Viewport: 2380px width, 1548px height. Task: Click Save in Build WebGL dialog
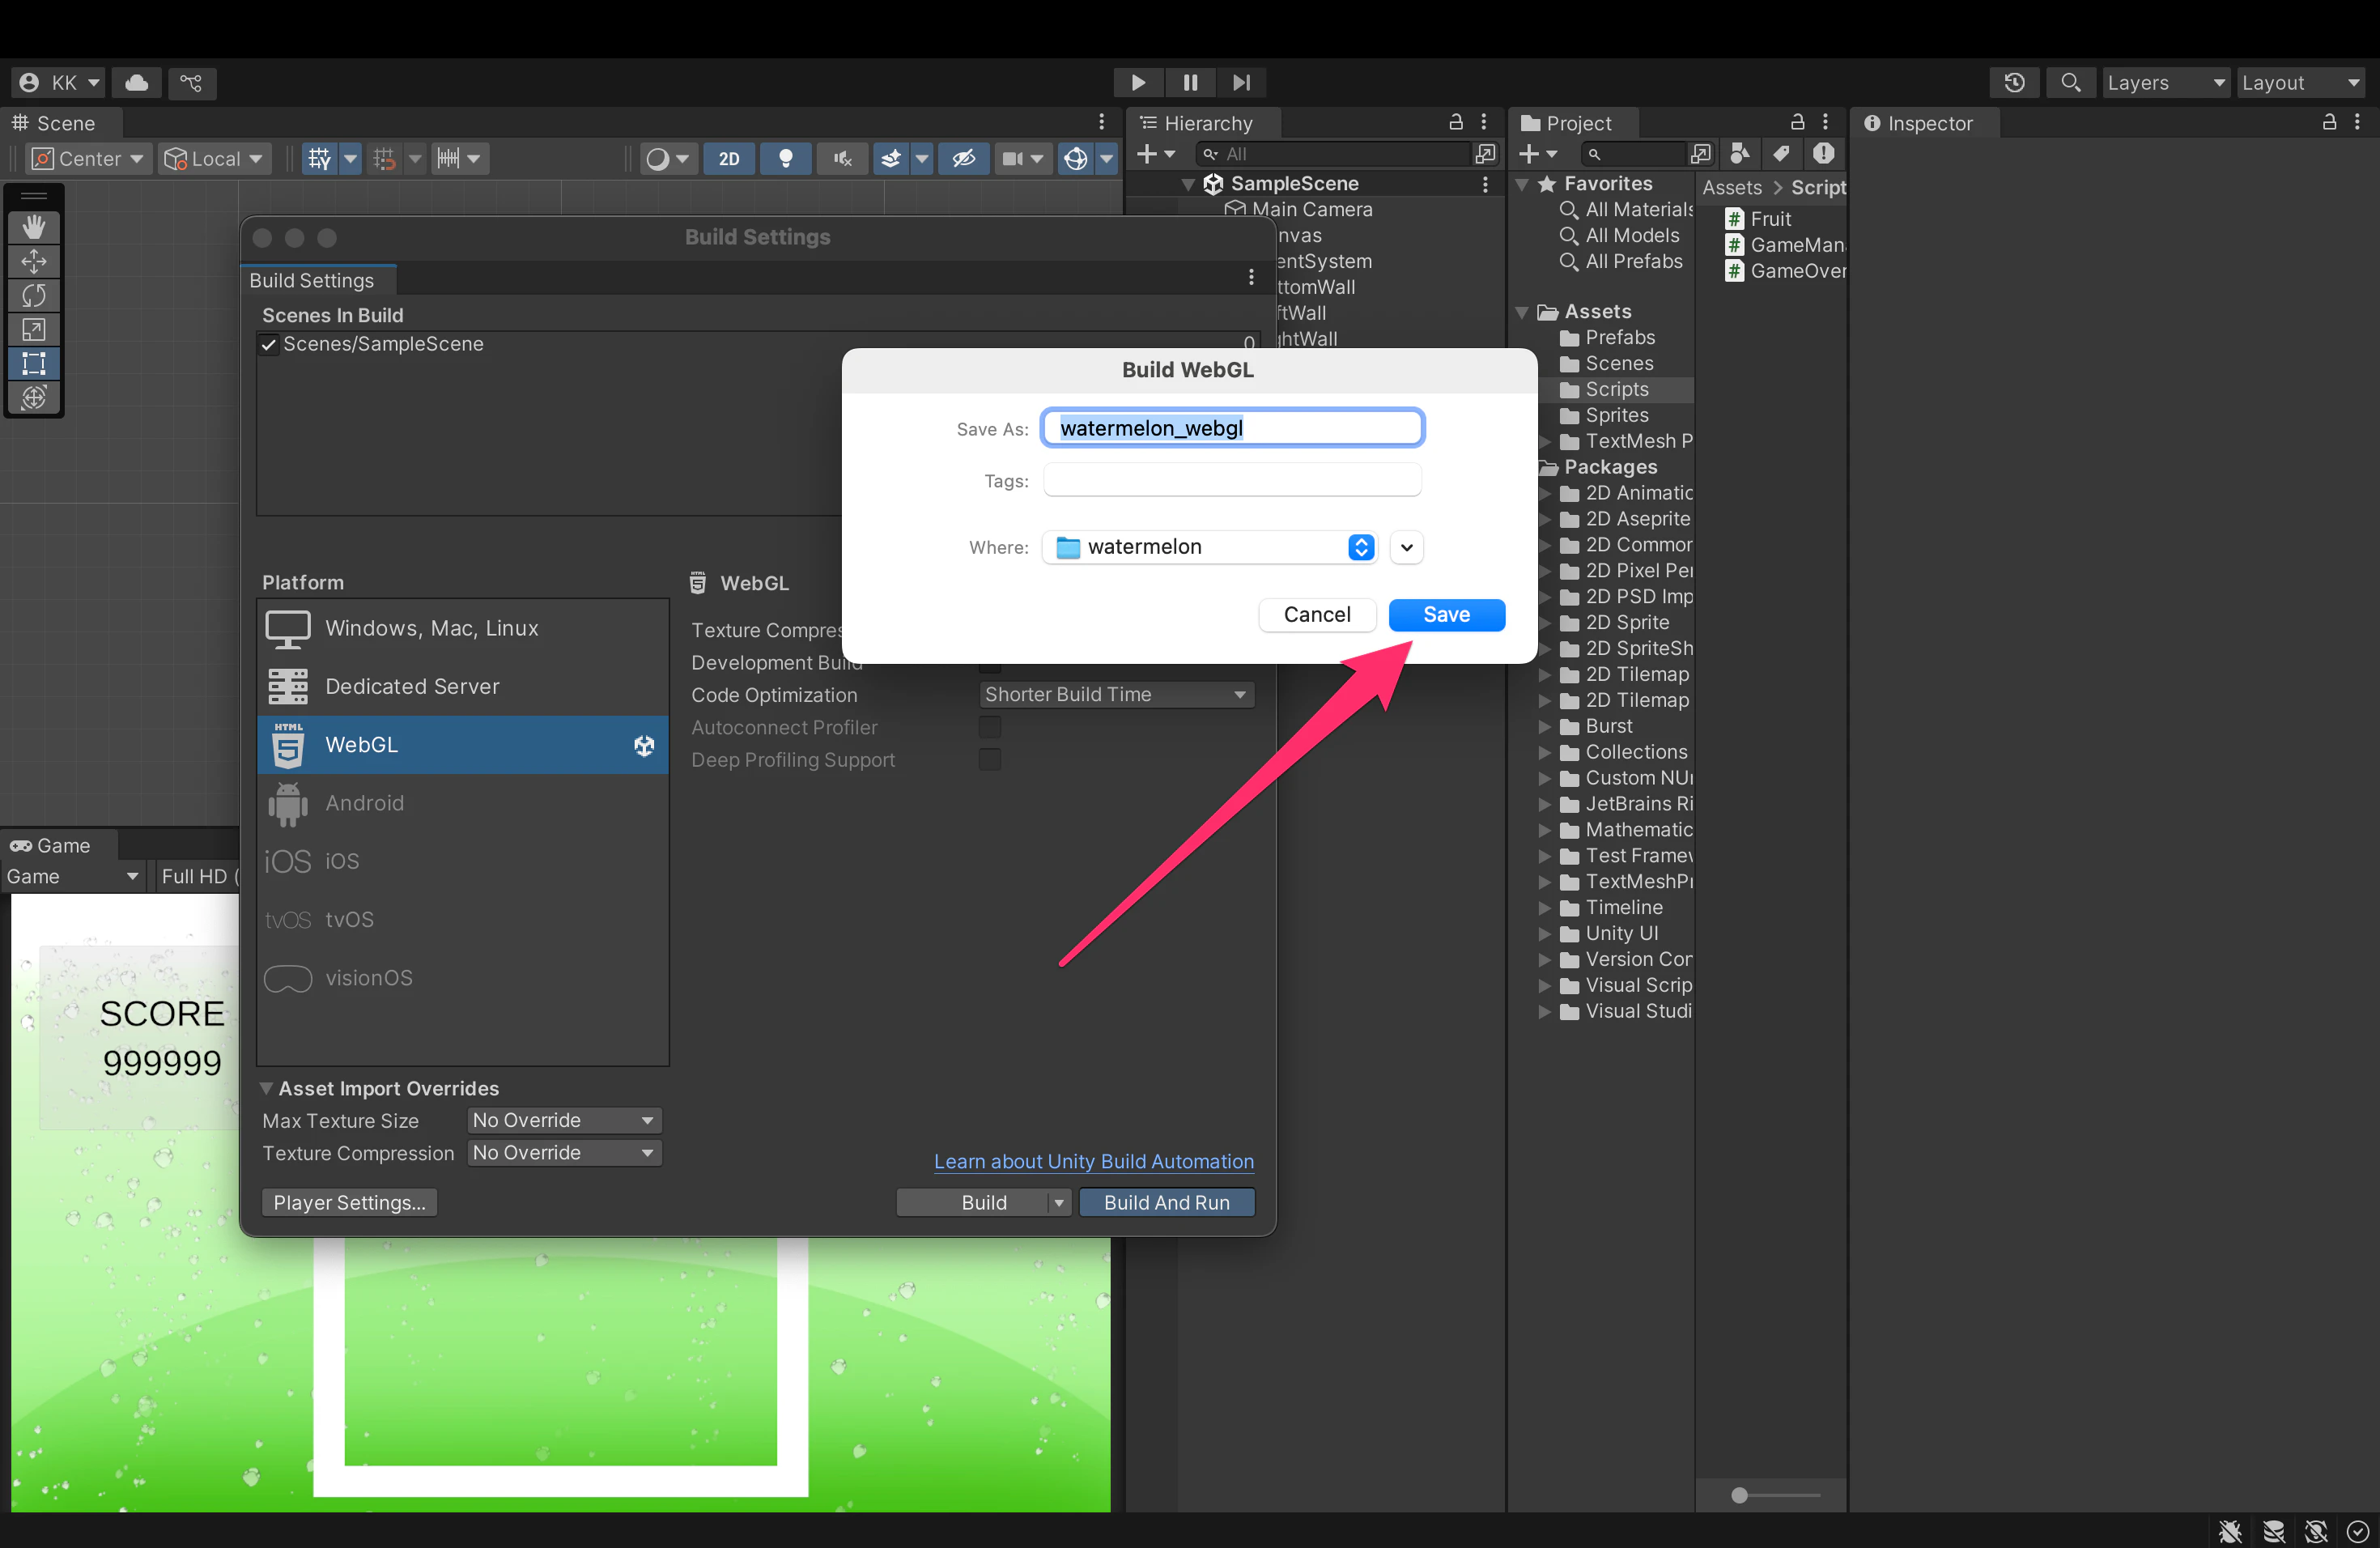point(1446,614)
